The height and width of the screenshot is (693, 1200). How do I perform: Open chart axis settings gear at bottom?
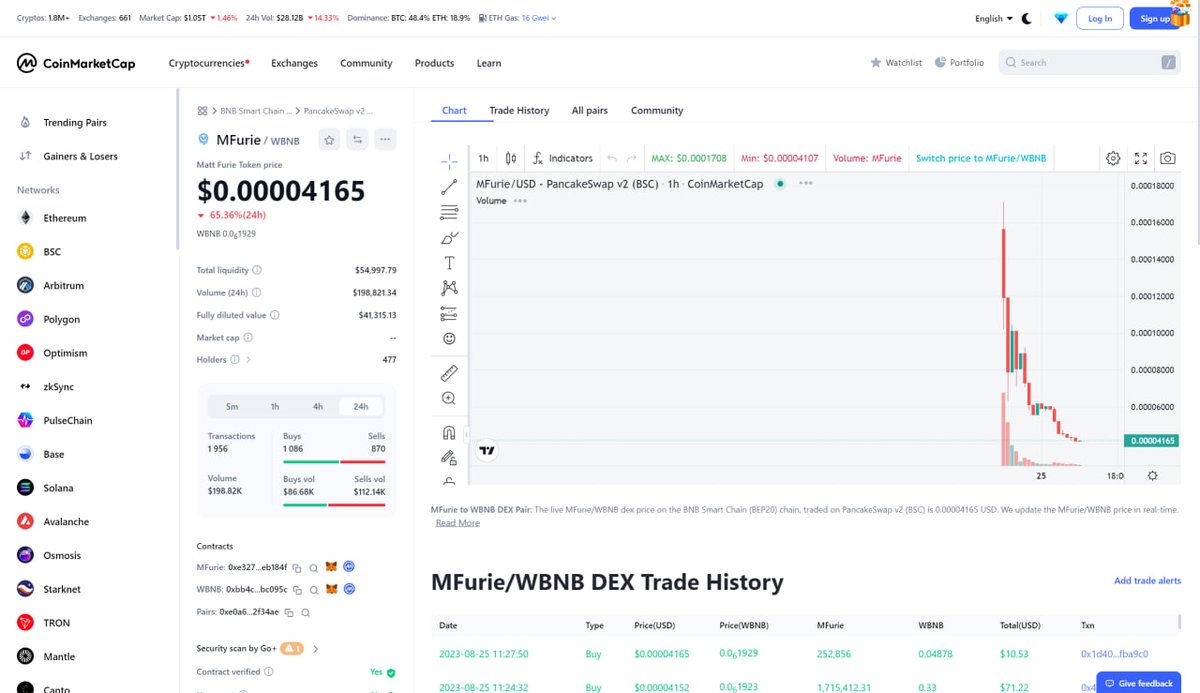(1153, 476)
